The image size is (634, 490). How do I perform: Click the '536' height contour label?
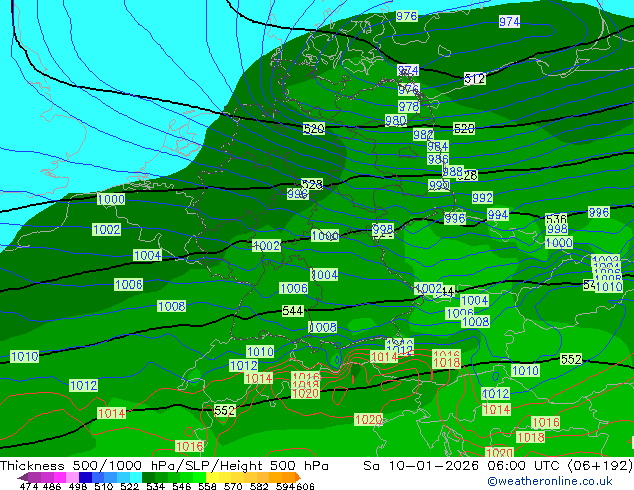pyautogui.click(x=556, y=220)
